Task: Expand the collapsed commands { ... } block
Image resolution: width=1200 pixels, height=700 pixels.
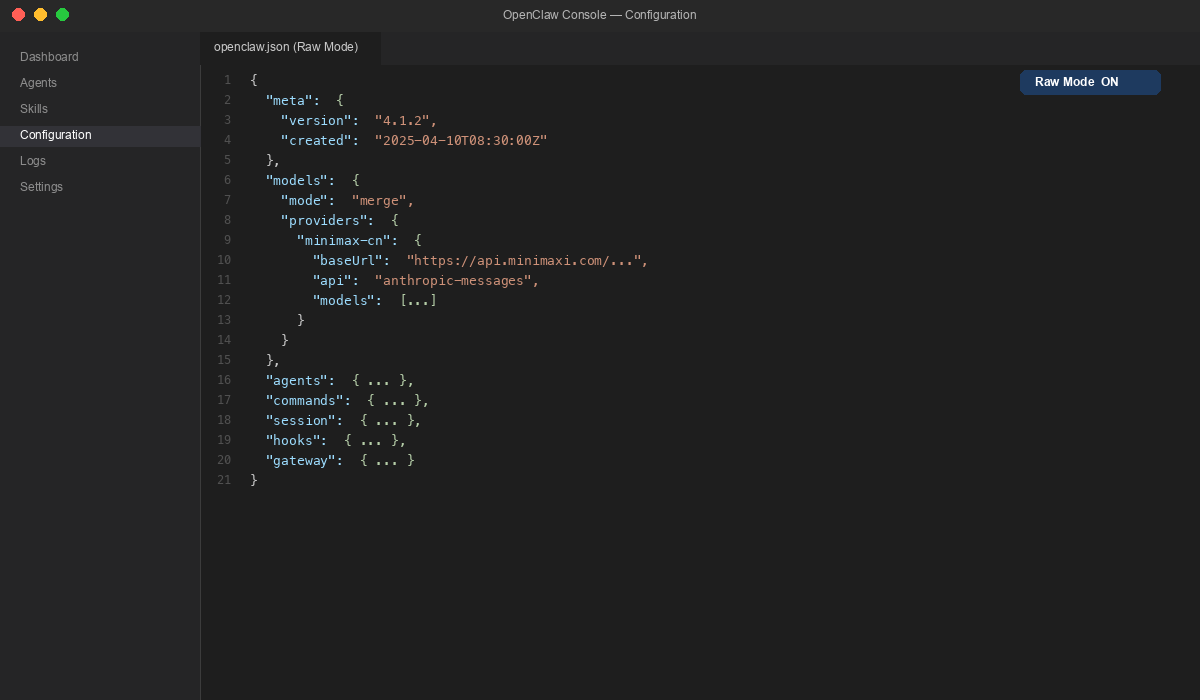Action: pos(395,400)
